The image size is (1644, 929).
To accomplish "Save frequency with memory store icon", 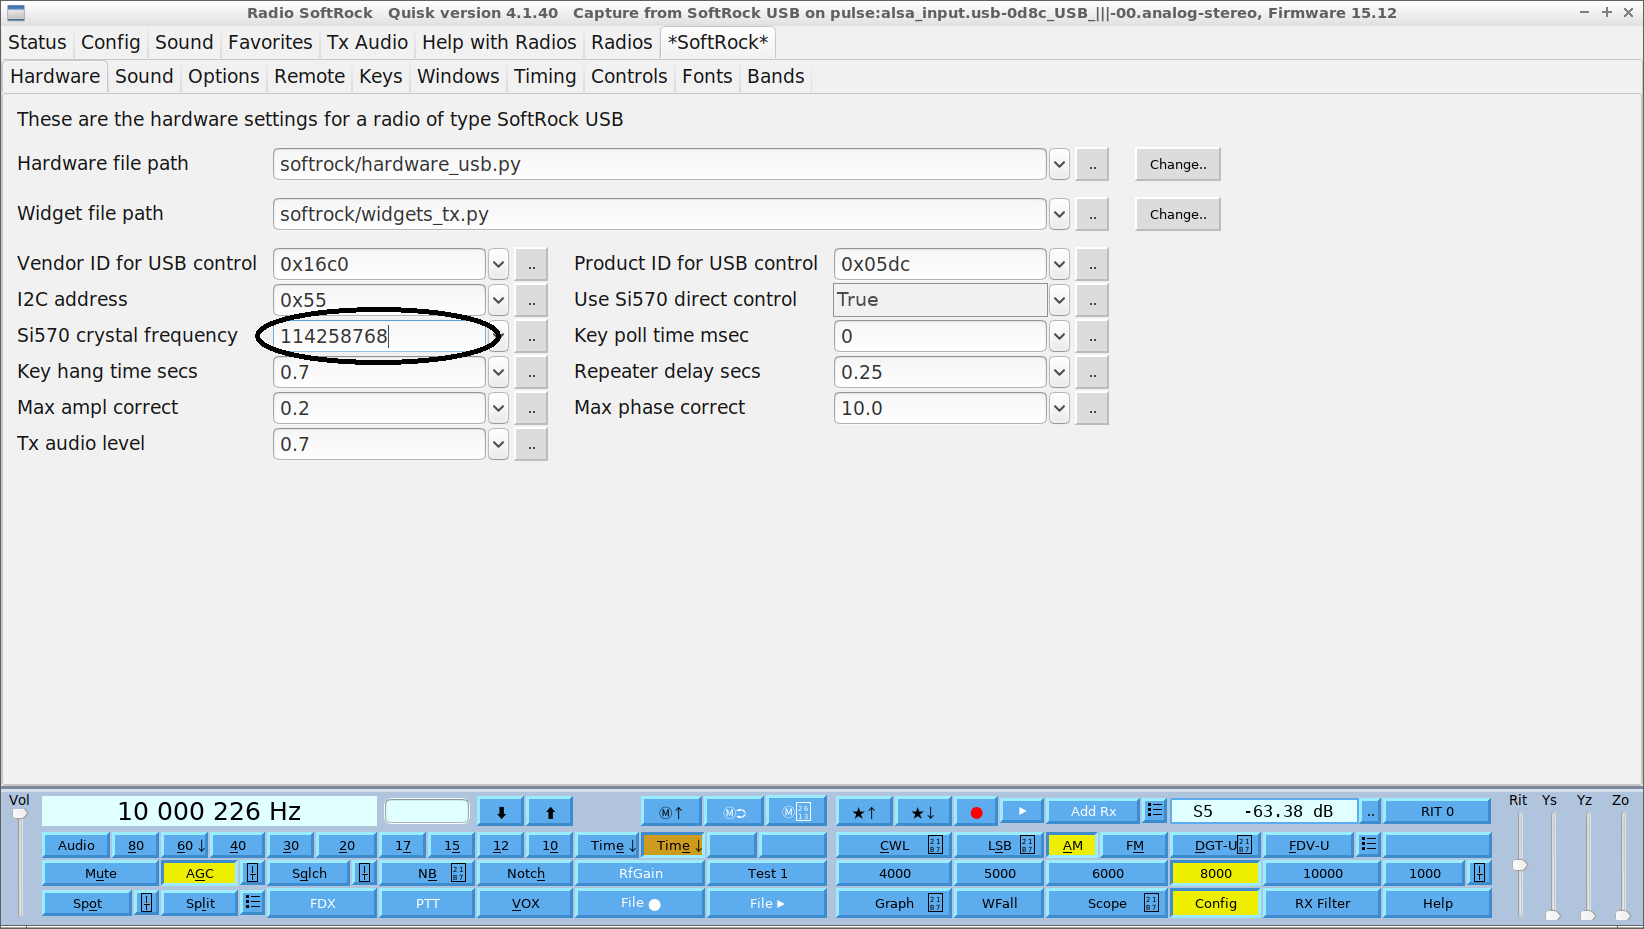I will click(671, 812).
